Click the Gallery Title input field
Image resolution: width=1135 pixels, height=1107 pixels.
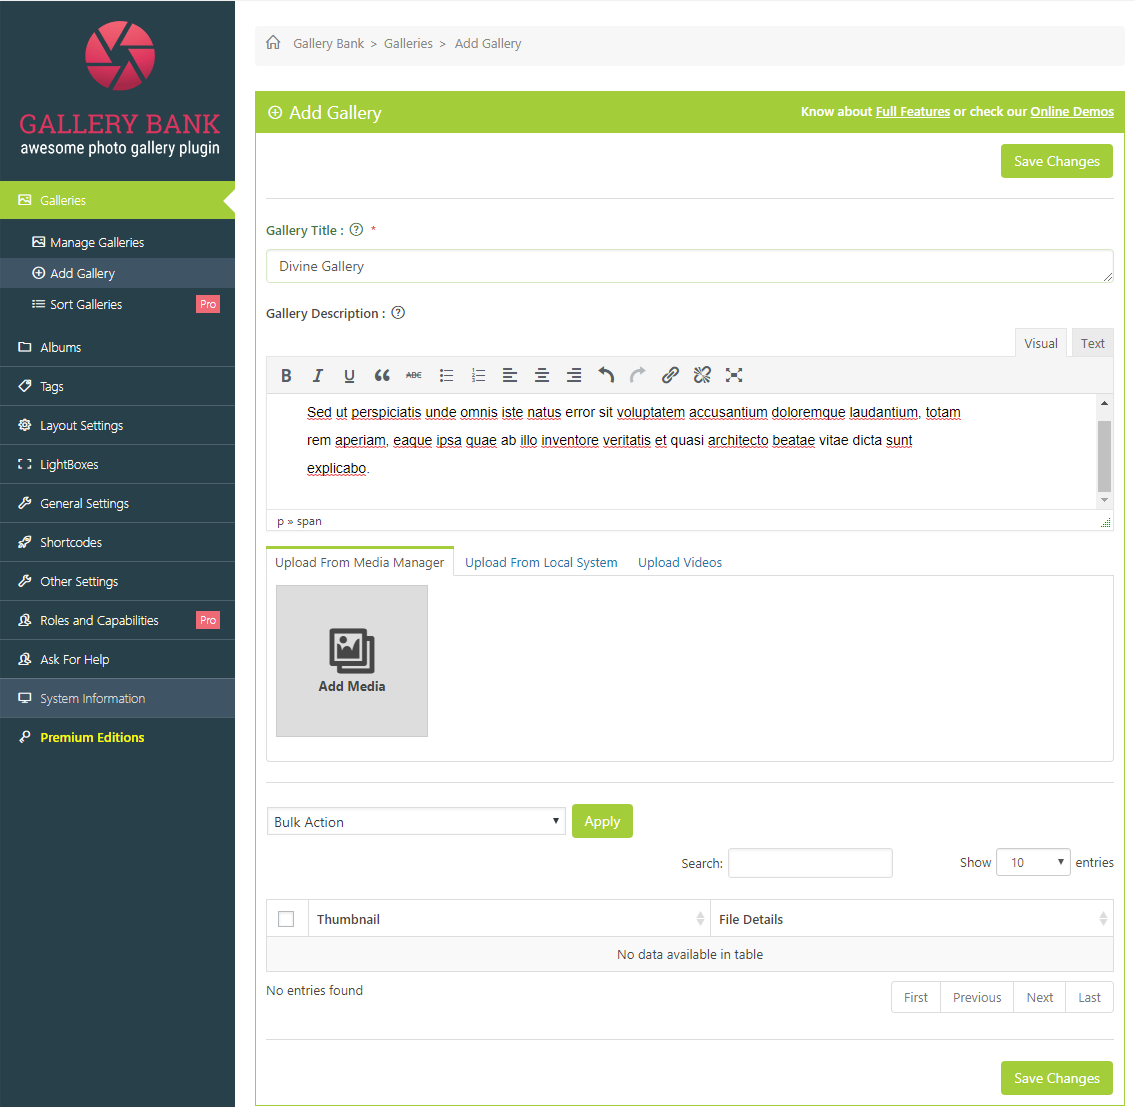point(689,266)
